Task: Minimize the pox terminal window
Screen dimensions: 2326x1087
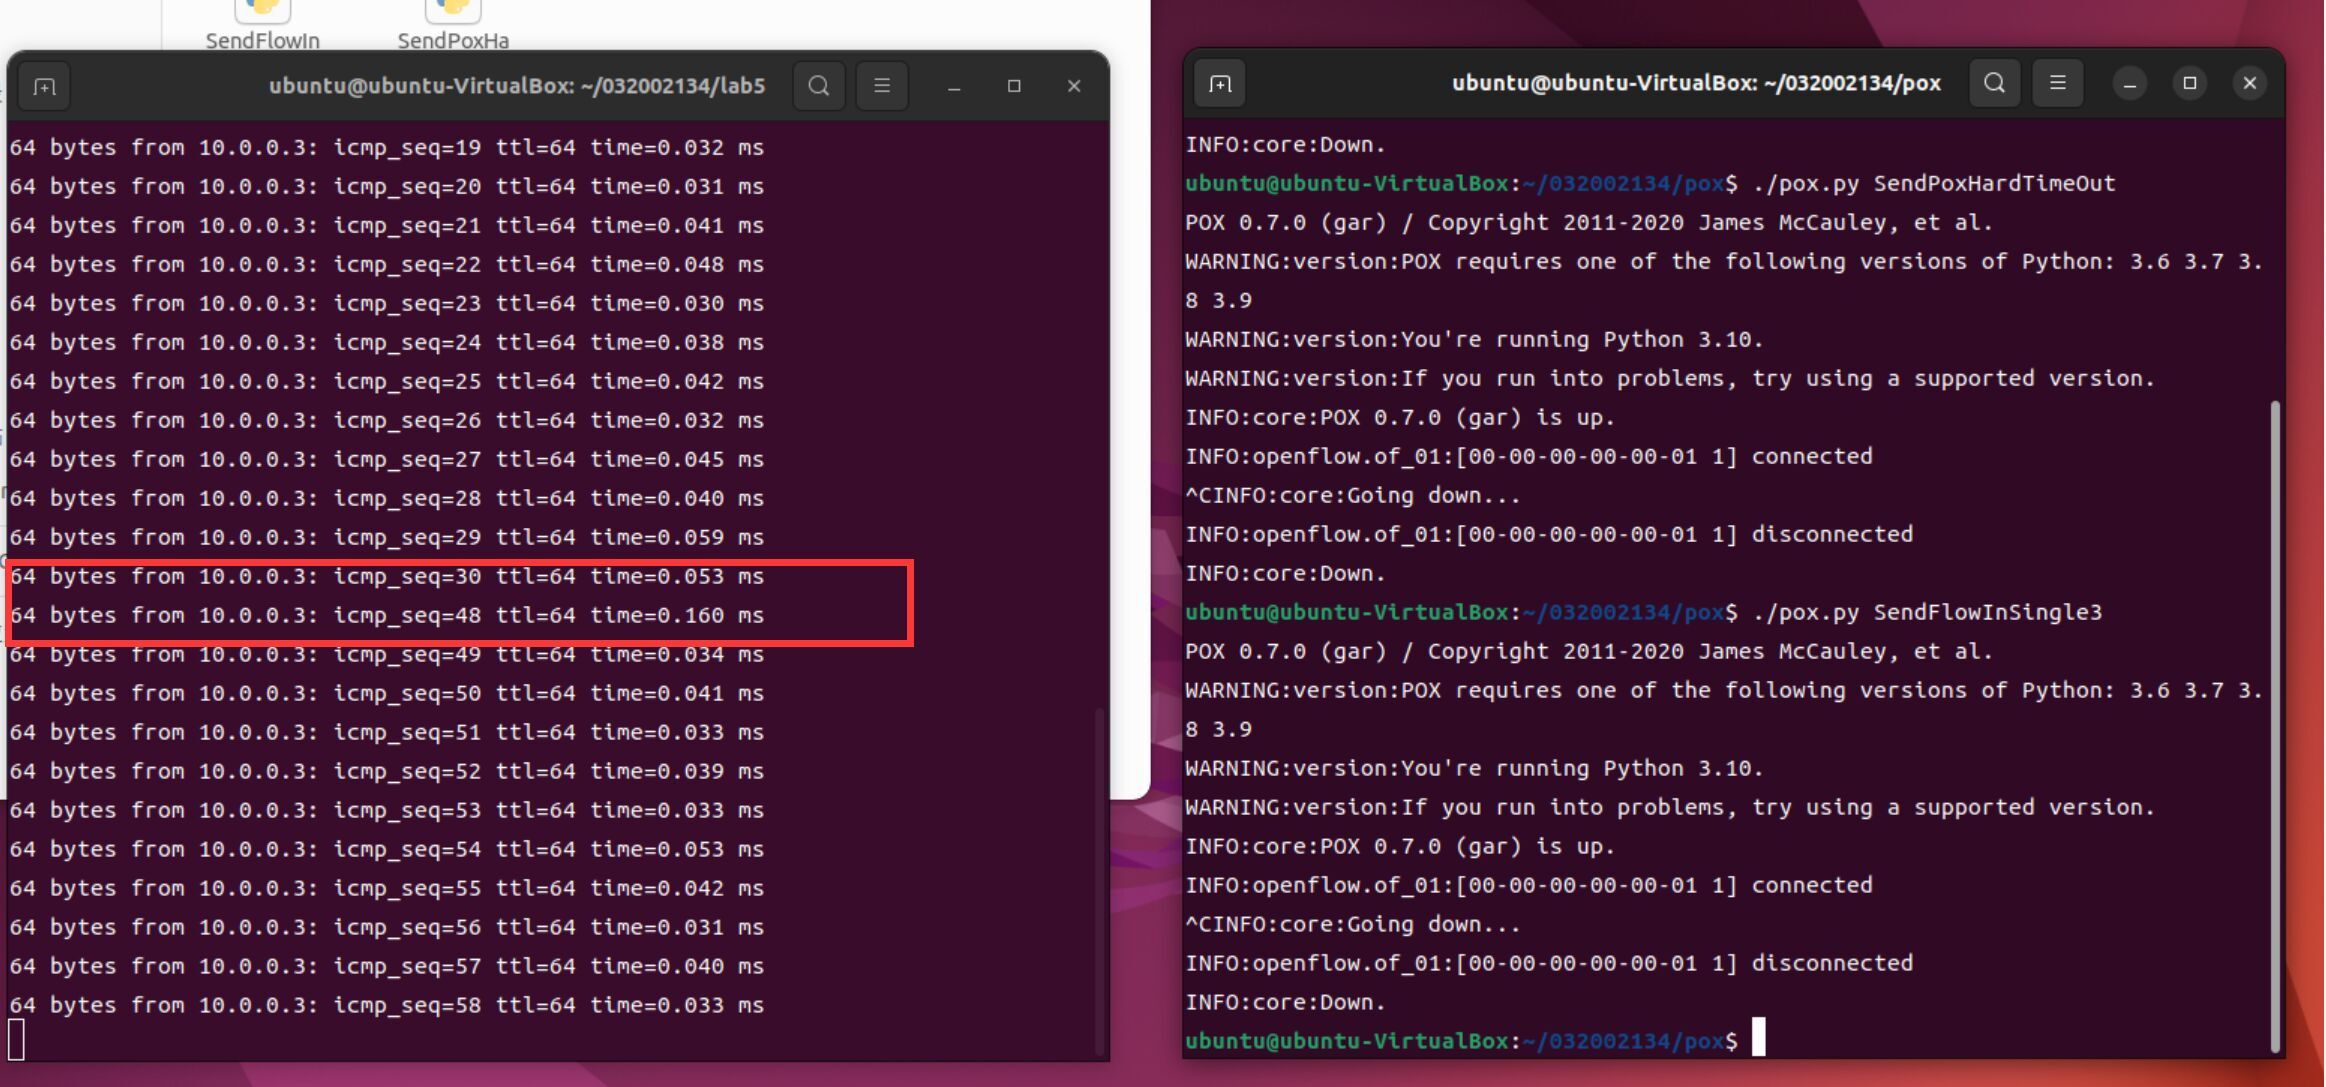Action: 2130,84
